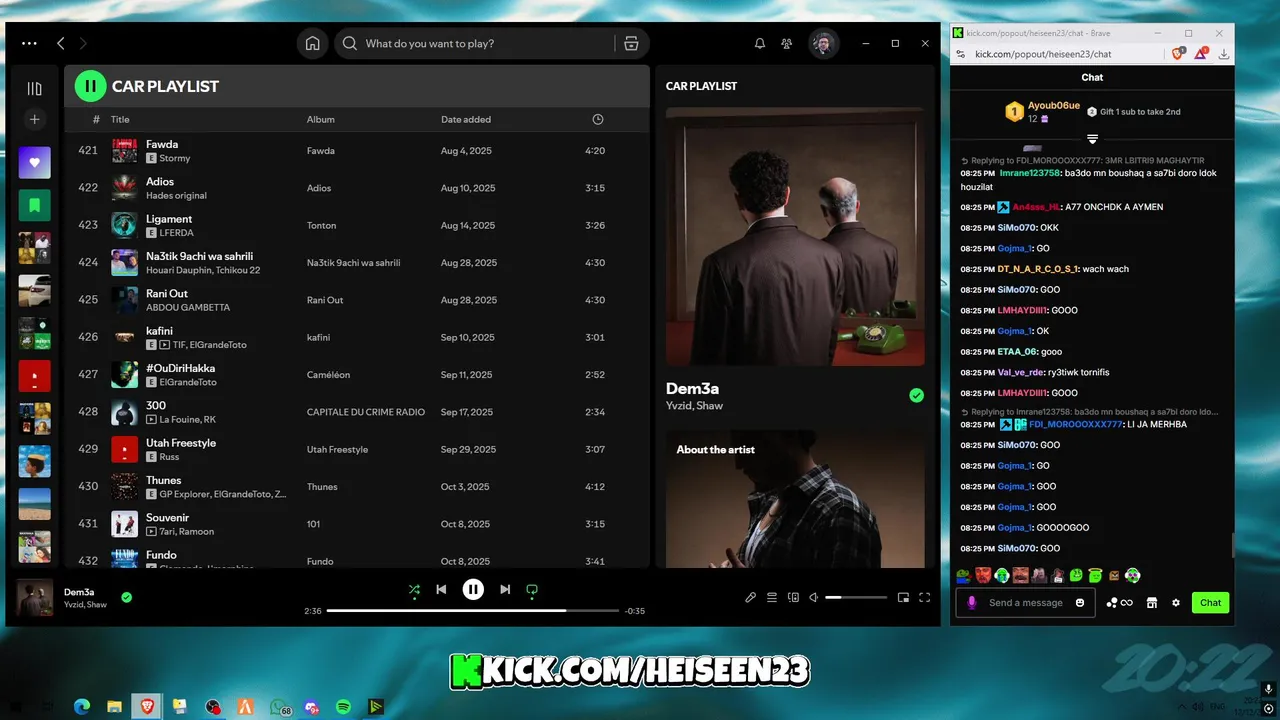Select the track titled Souvenir
1280x720 pixels.
(167, 518)
